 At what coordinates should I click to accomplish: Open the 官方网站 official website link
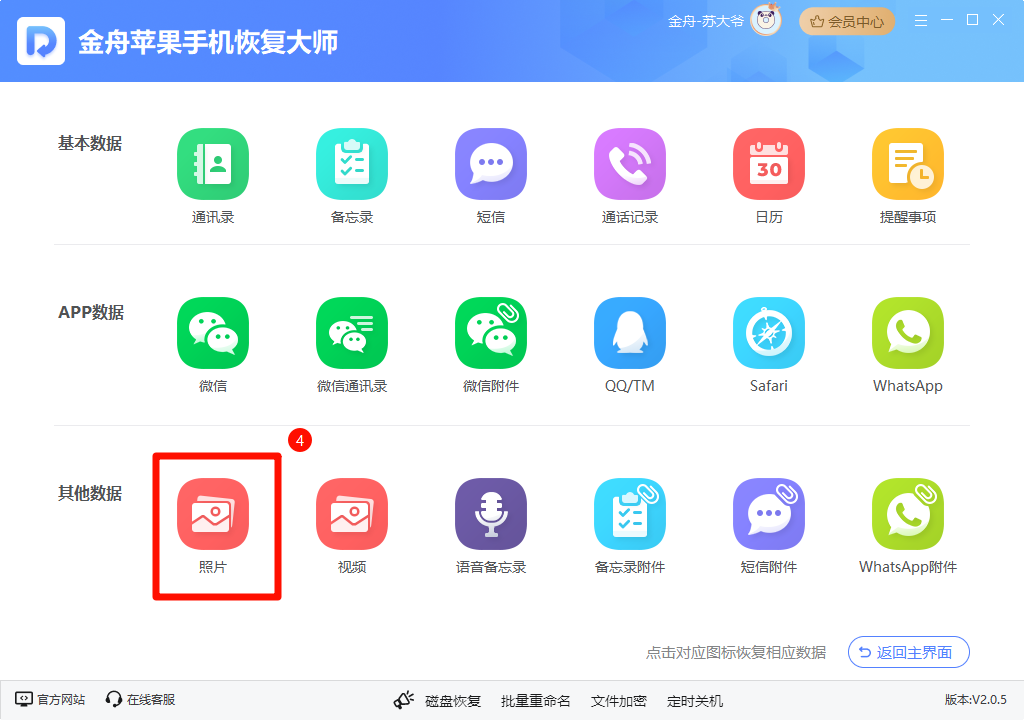(x=50, y=700)
